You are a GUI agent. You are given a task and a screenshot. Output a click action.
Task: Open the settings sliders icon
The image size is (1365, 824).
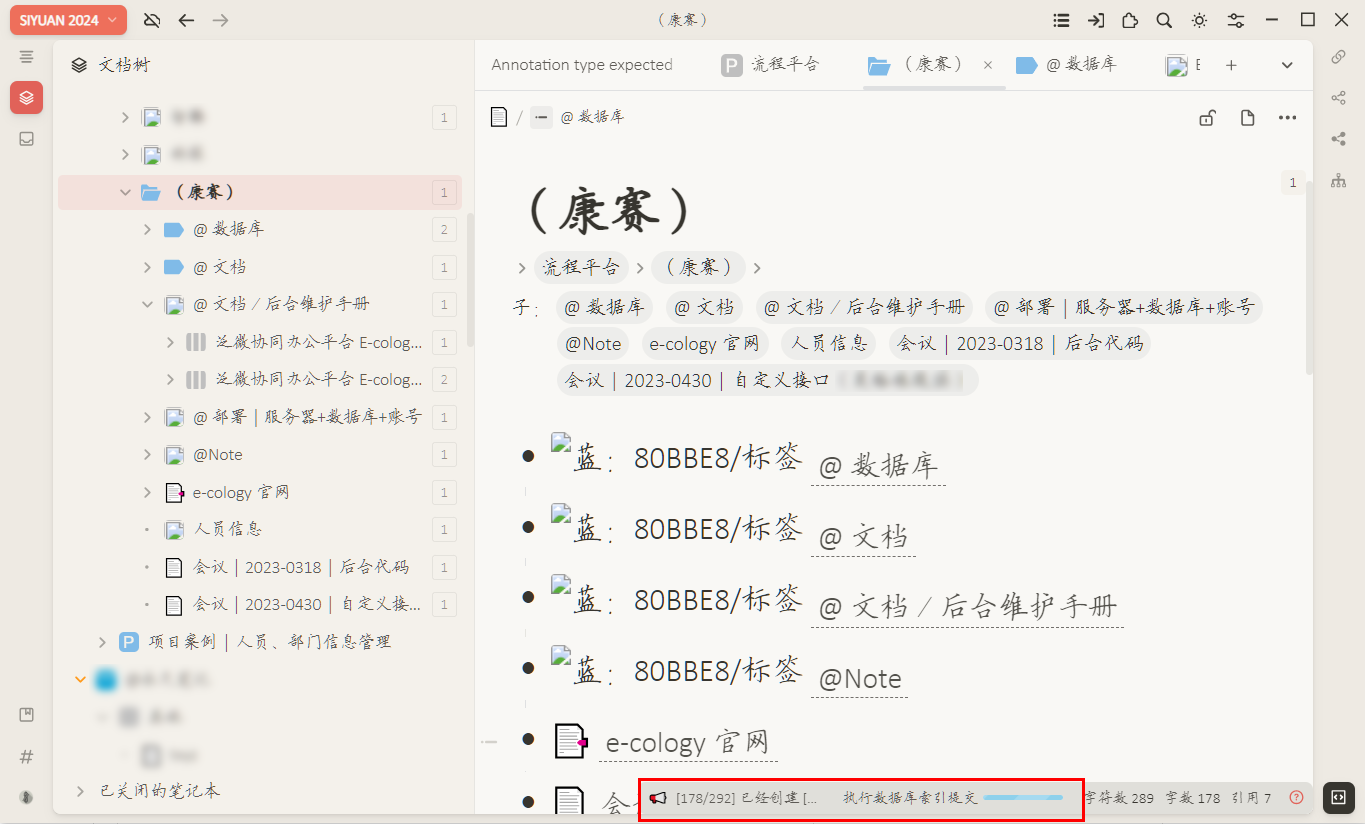click(1236, 20)
